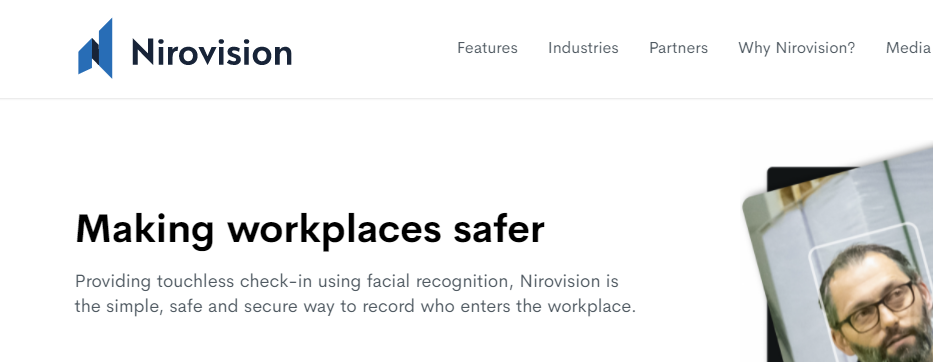933x362 pixels.
Task: Click the paragraph starting 'Providing touchless check-in'
Action: click(355, 294)
